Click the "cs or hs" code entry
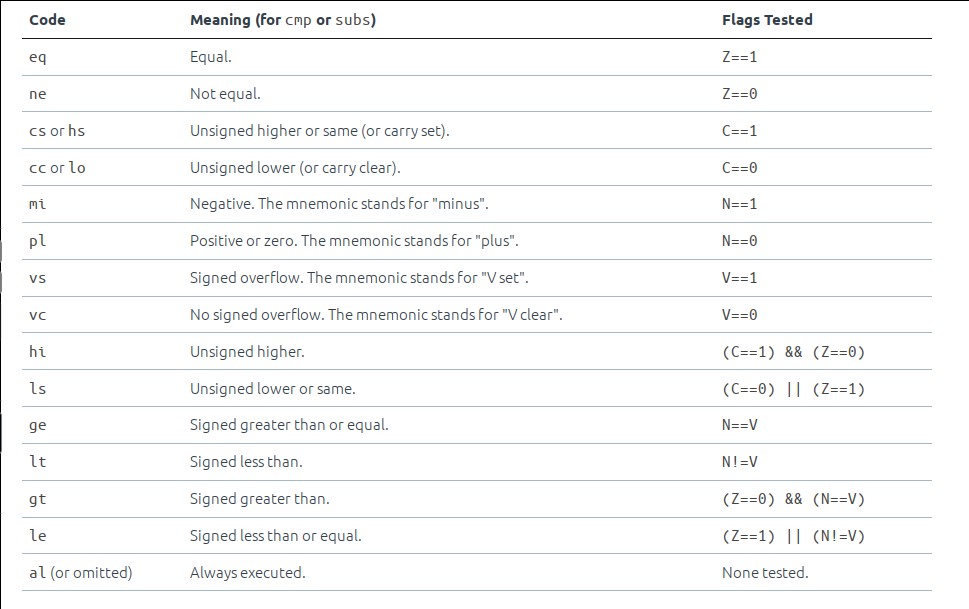 point(57,130)
